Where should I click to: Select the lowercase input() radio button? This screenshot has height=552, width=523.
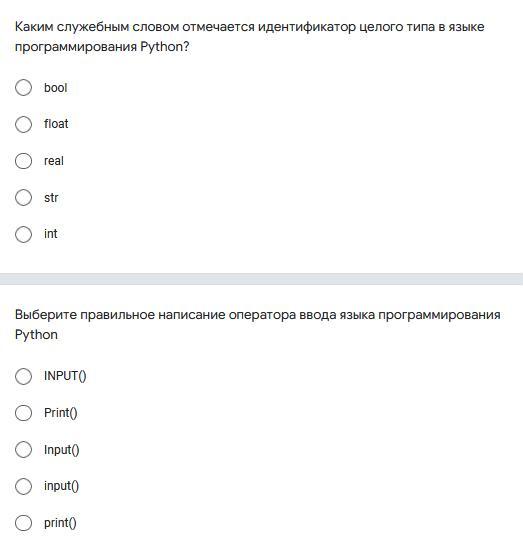click(x=23, y=486)
